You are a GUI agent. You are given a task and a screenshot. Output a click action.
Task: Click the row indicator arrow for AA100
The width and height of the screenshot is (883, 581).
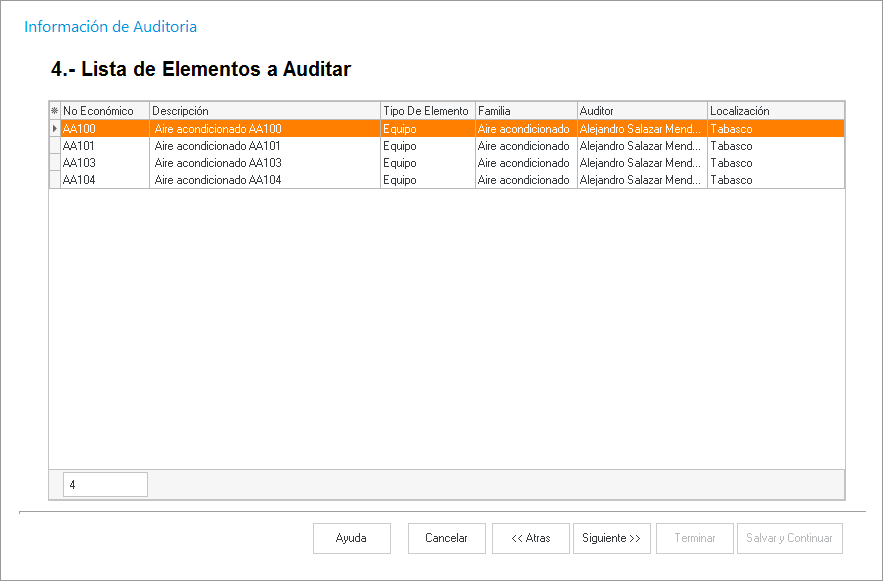tap(54, 129)
